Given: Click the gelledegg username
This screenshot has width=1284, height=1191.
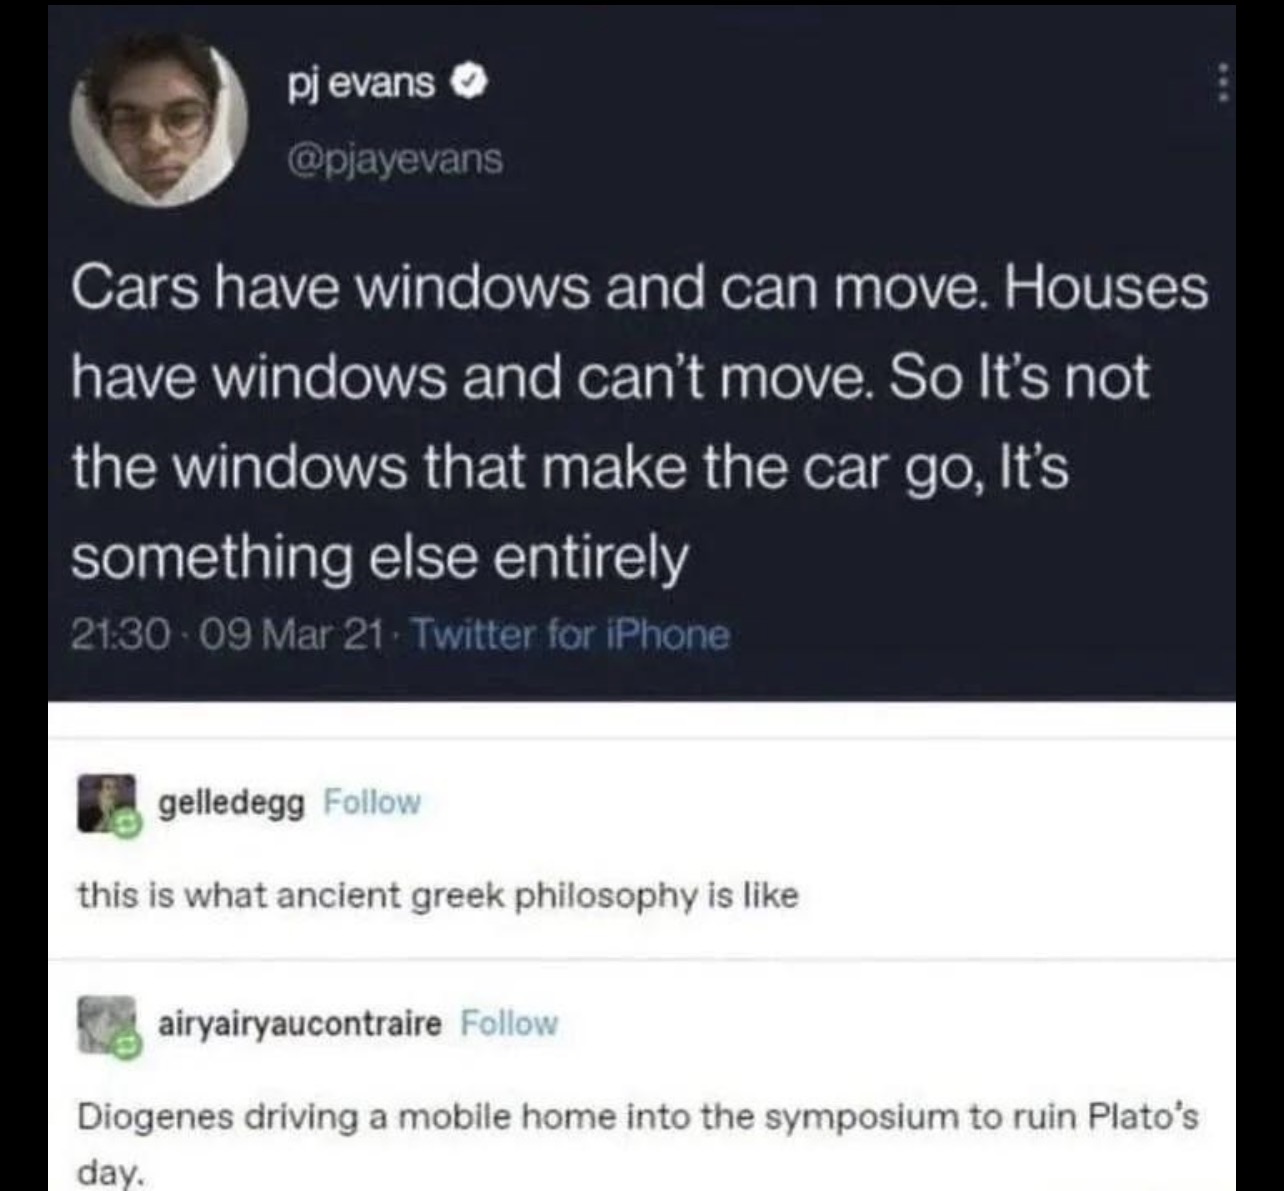Looking at the screenshot, I should [x=232, y=803].
